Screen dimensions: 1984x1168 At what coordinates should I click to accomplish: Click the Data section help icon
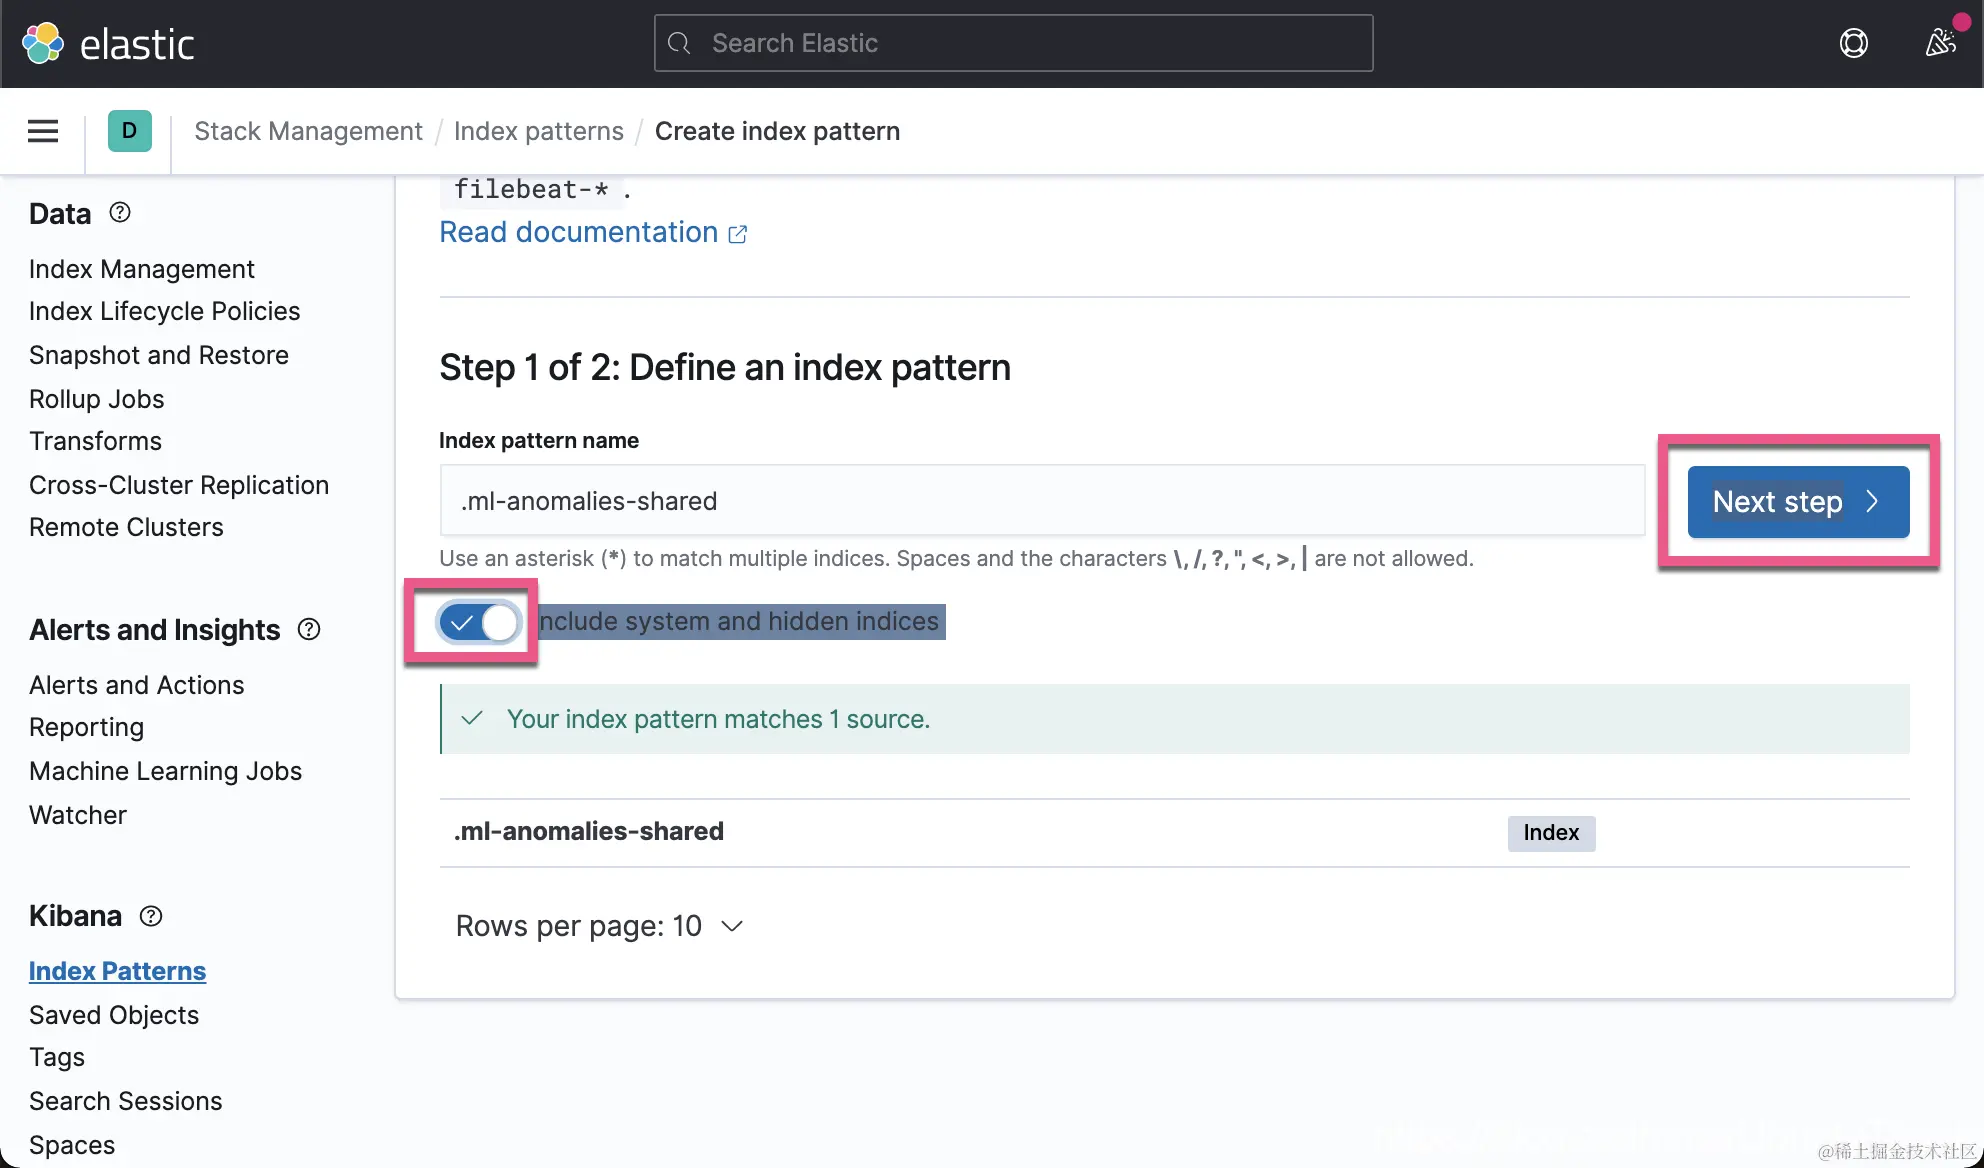coord(120,213)
